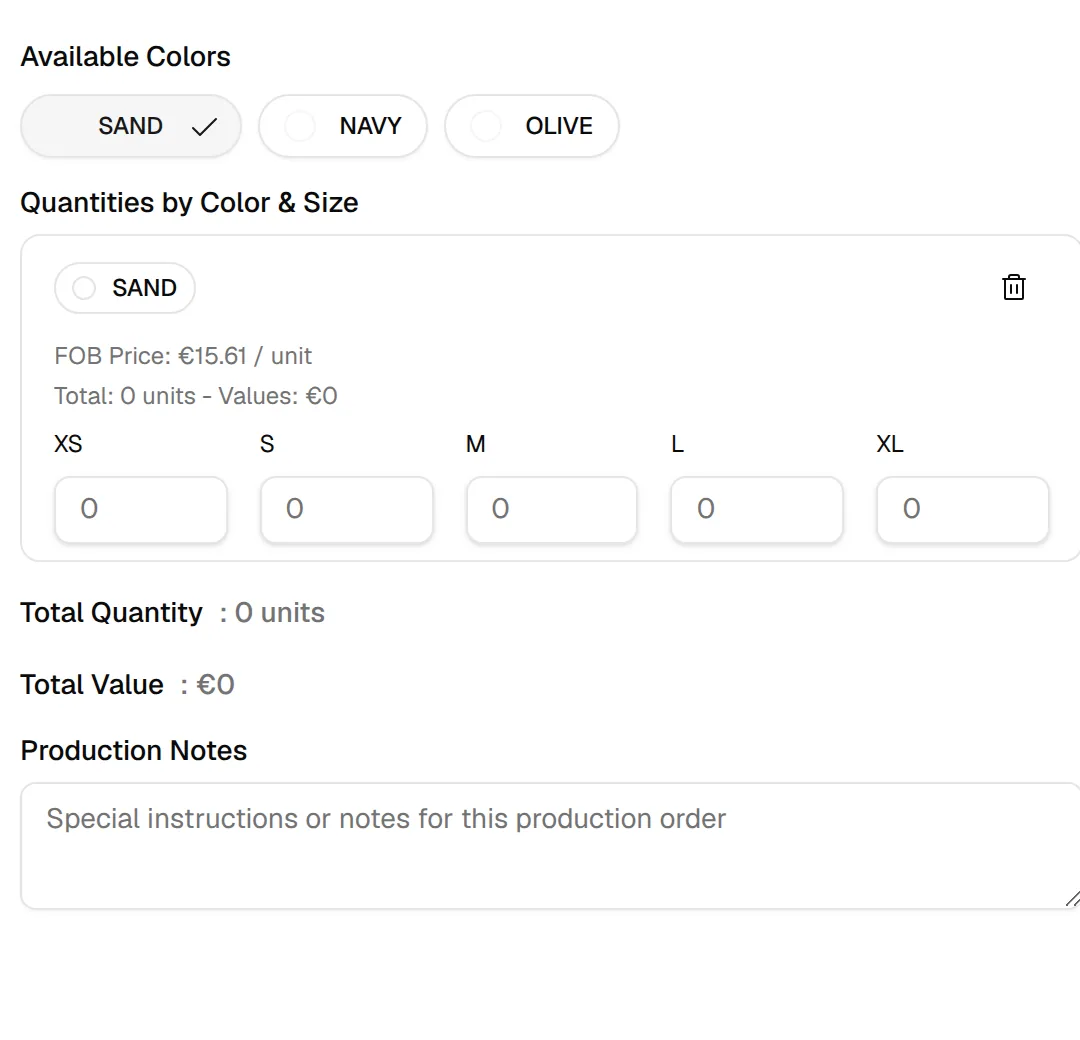Click the NAVY color swatch circle

click(300, 126)
